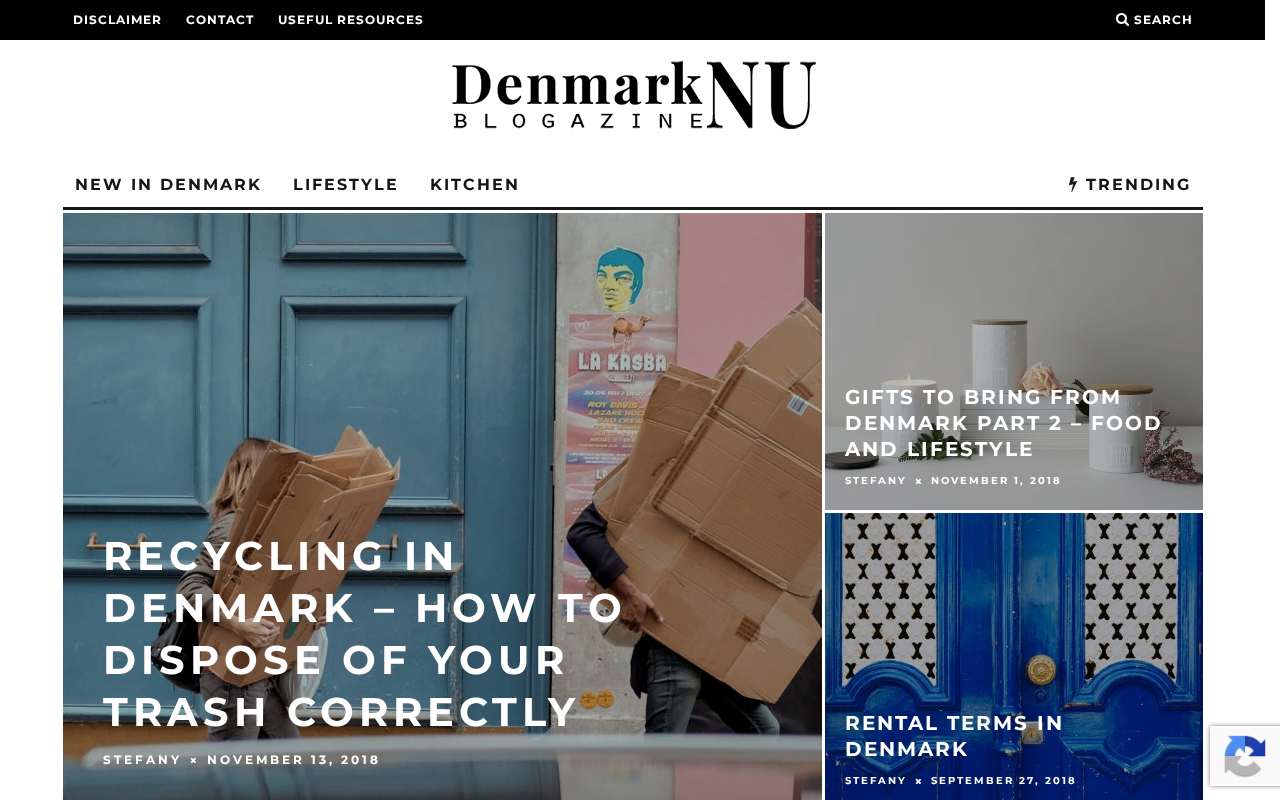Open Gifts to Bring from Denmark Part 2 article
This screenshot has height=800, width=1280.
1003,423
